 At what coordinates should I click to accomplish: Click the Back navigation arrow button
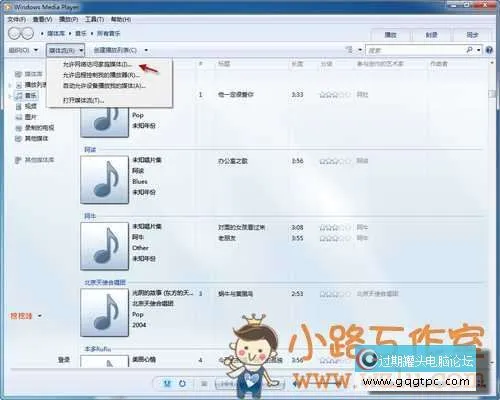click(15, 33)
